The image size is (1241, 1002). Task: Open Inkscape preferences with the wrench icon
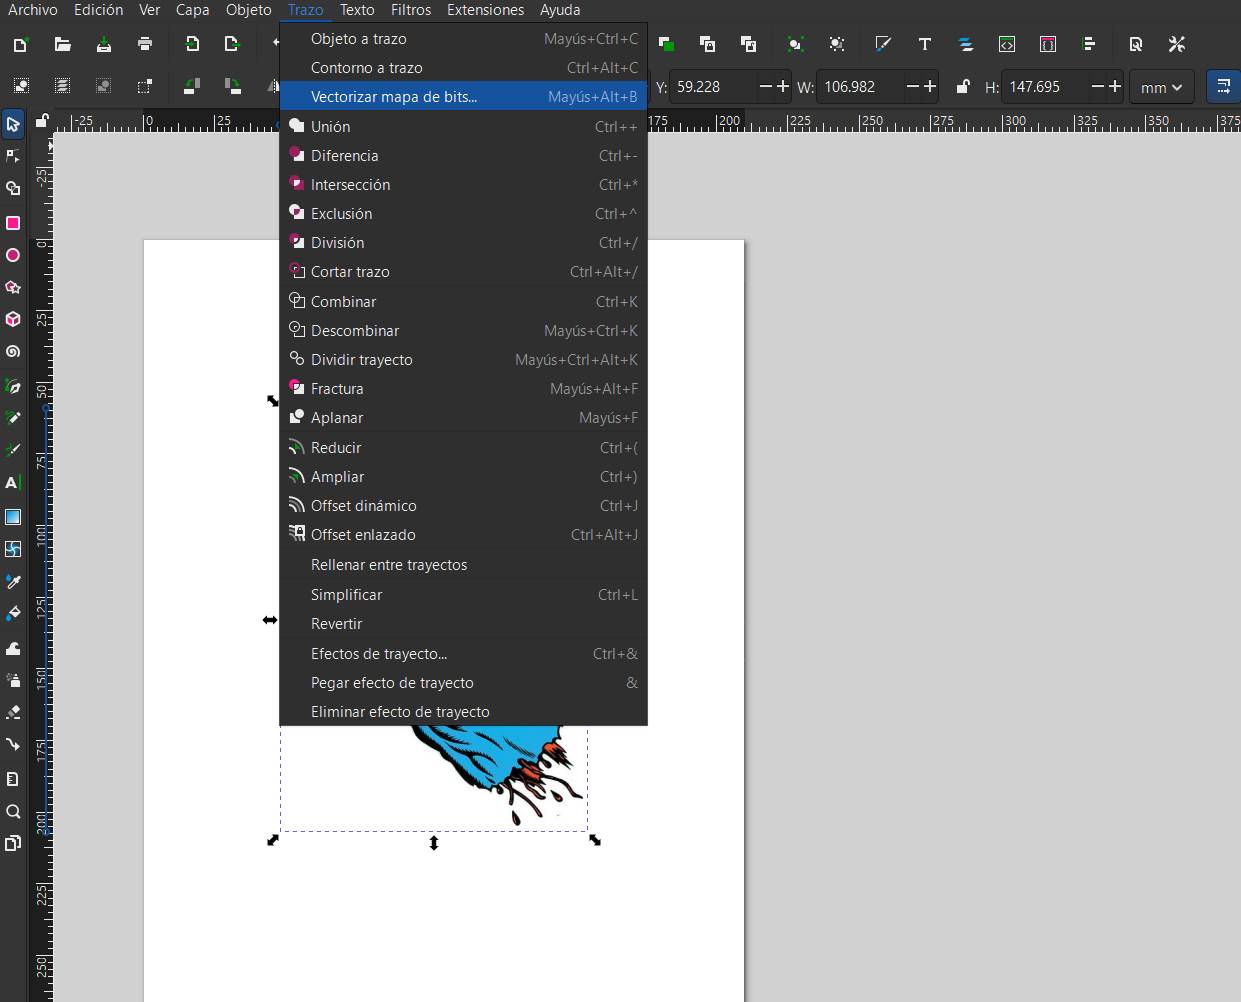(1177, 44)
